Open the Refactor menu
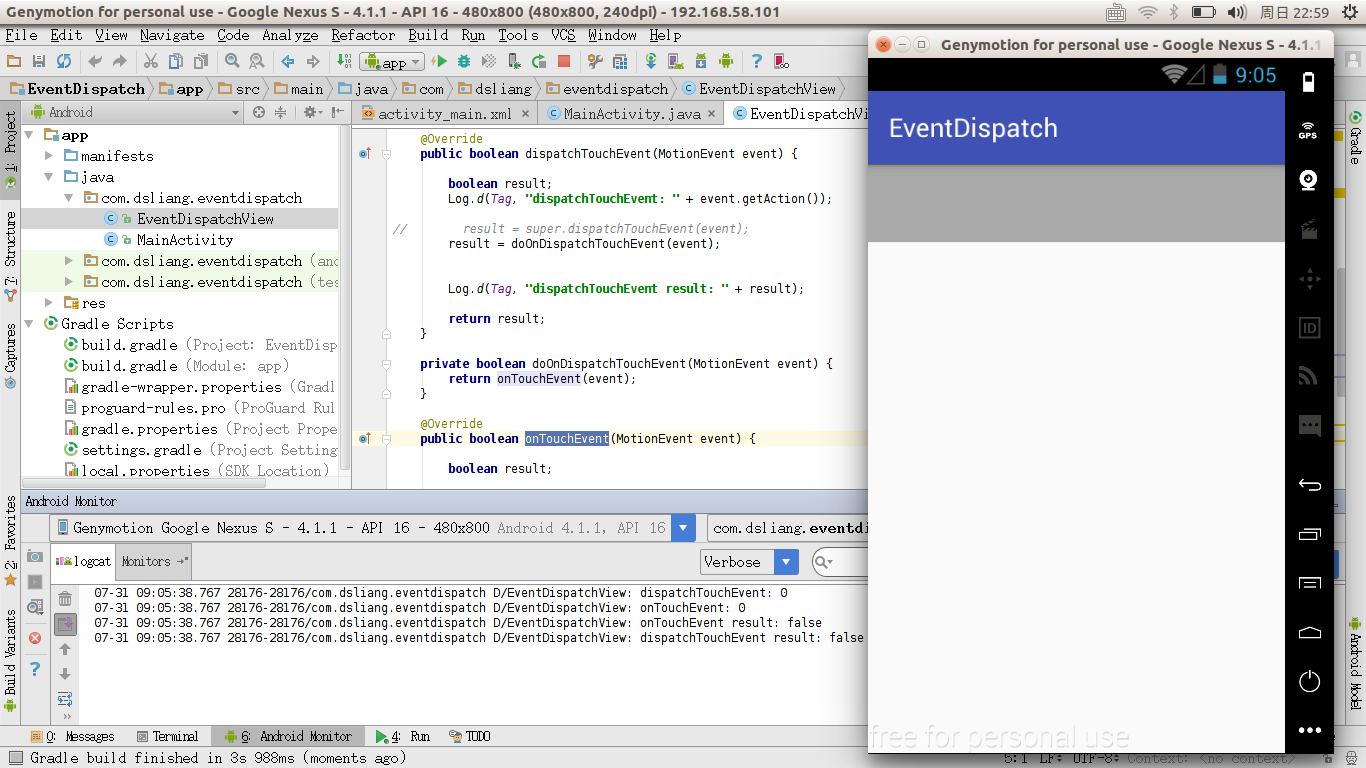Viewport: 1366px width, 768px height. click(x=363, y=35)
